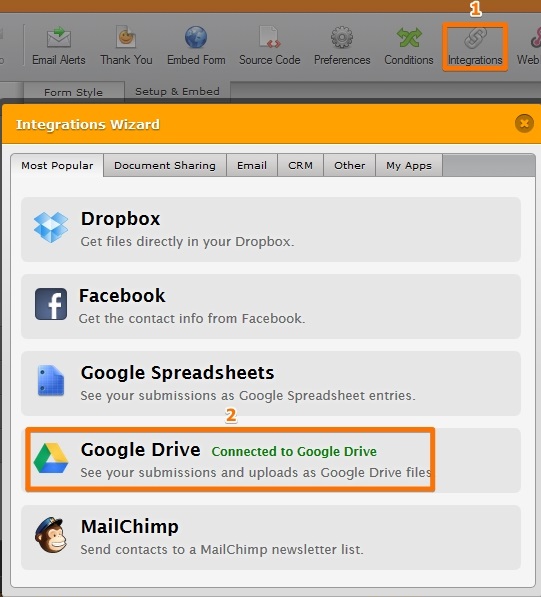Screen dimensions: 541x597
Task: Switch to the Form Style tab
Action: tap(74, 92)
